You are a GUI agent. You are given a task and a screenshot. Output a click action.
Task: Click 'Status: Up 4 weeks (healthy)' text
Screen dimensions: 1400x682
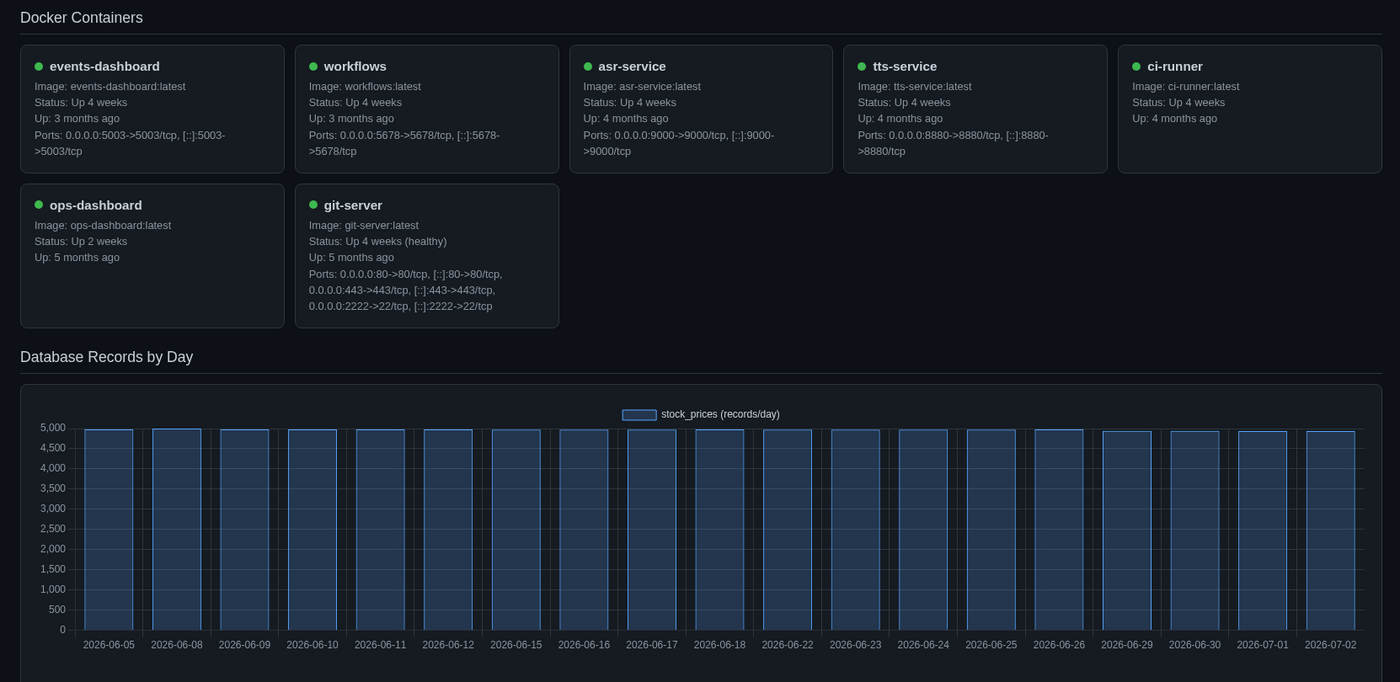(378, 241)
